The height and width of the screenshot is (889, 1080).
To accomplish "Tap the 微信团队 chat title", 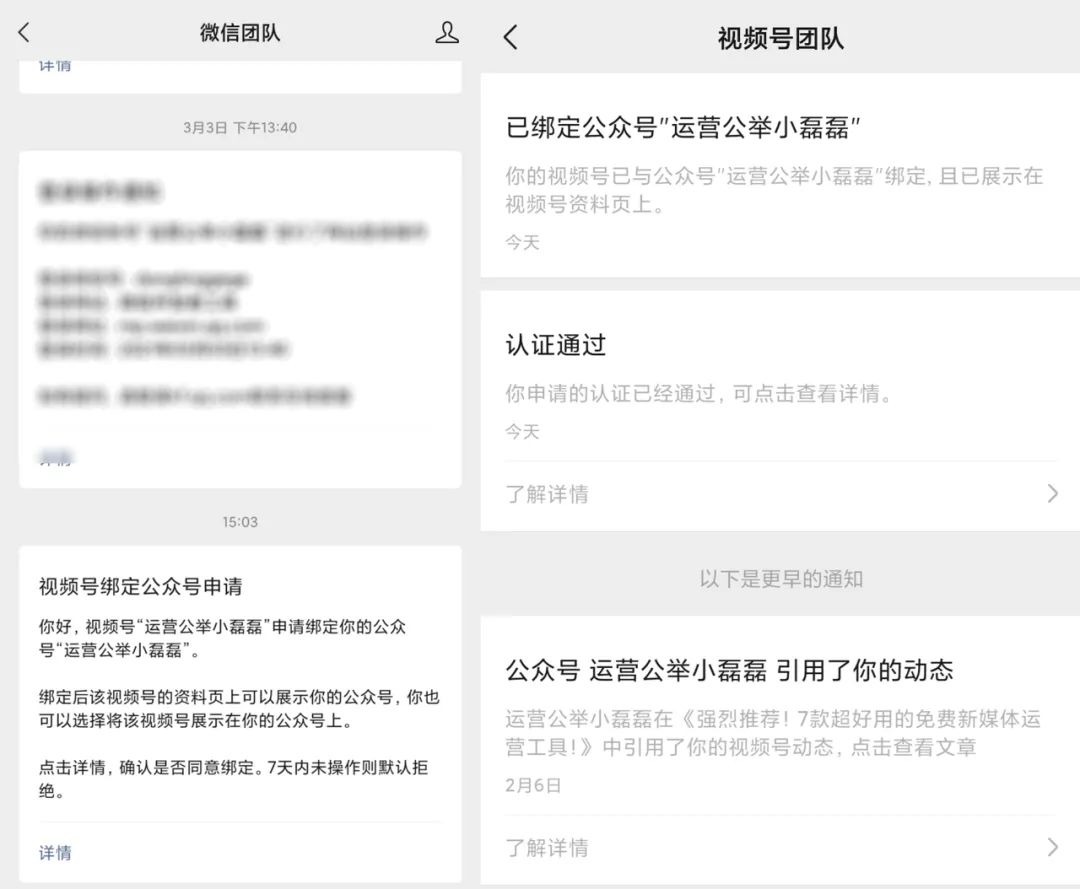I will 240,32.
